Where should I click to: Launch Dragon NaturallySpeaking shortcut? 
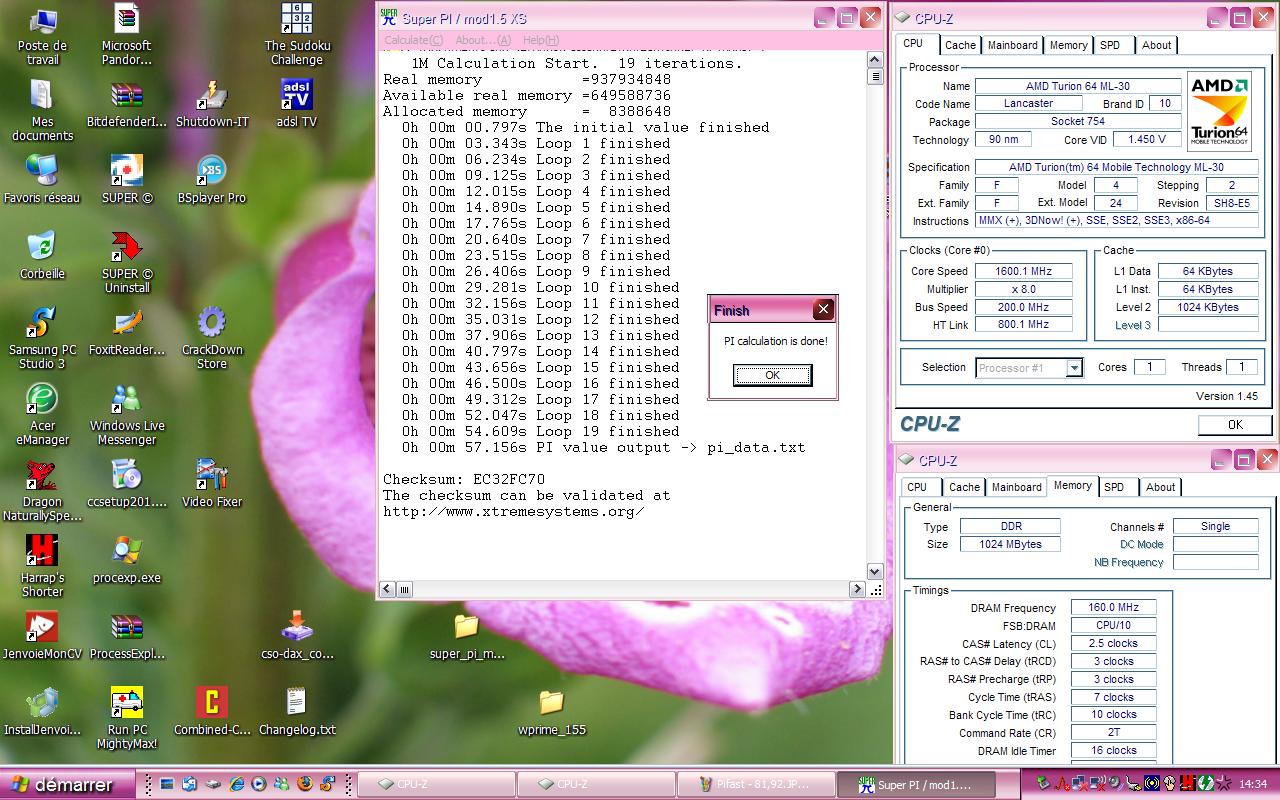42,491
